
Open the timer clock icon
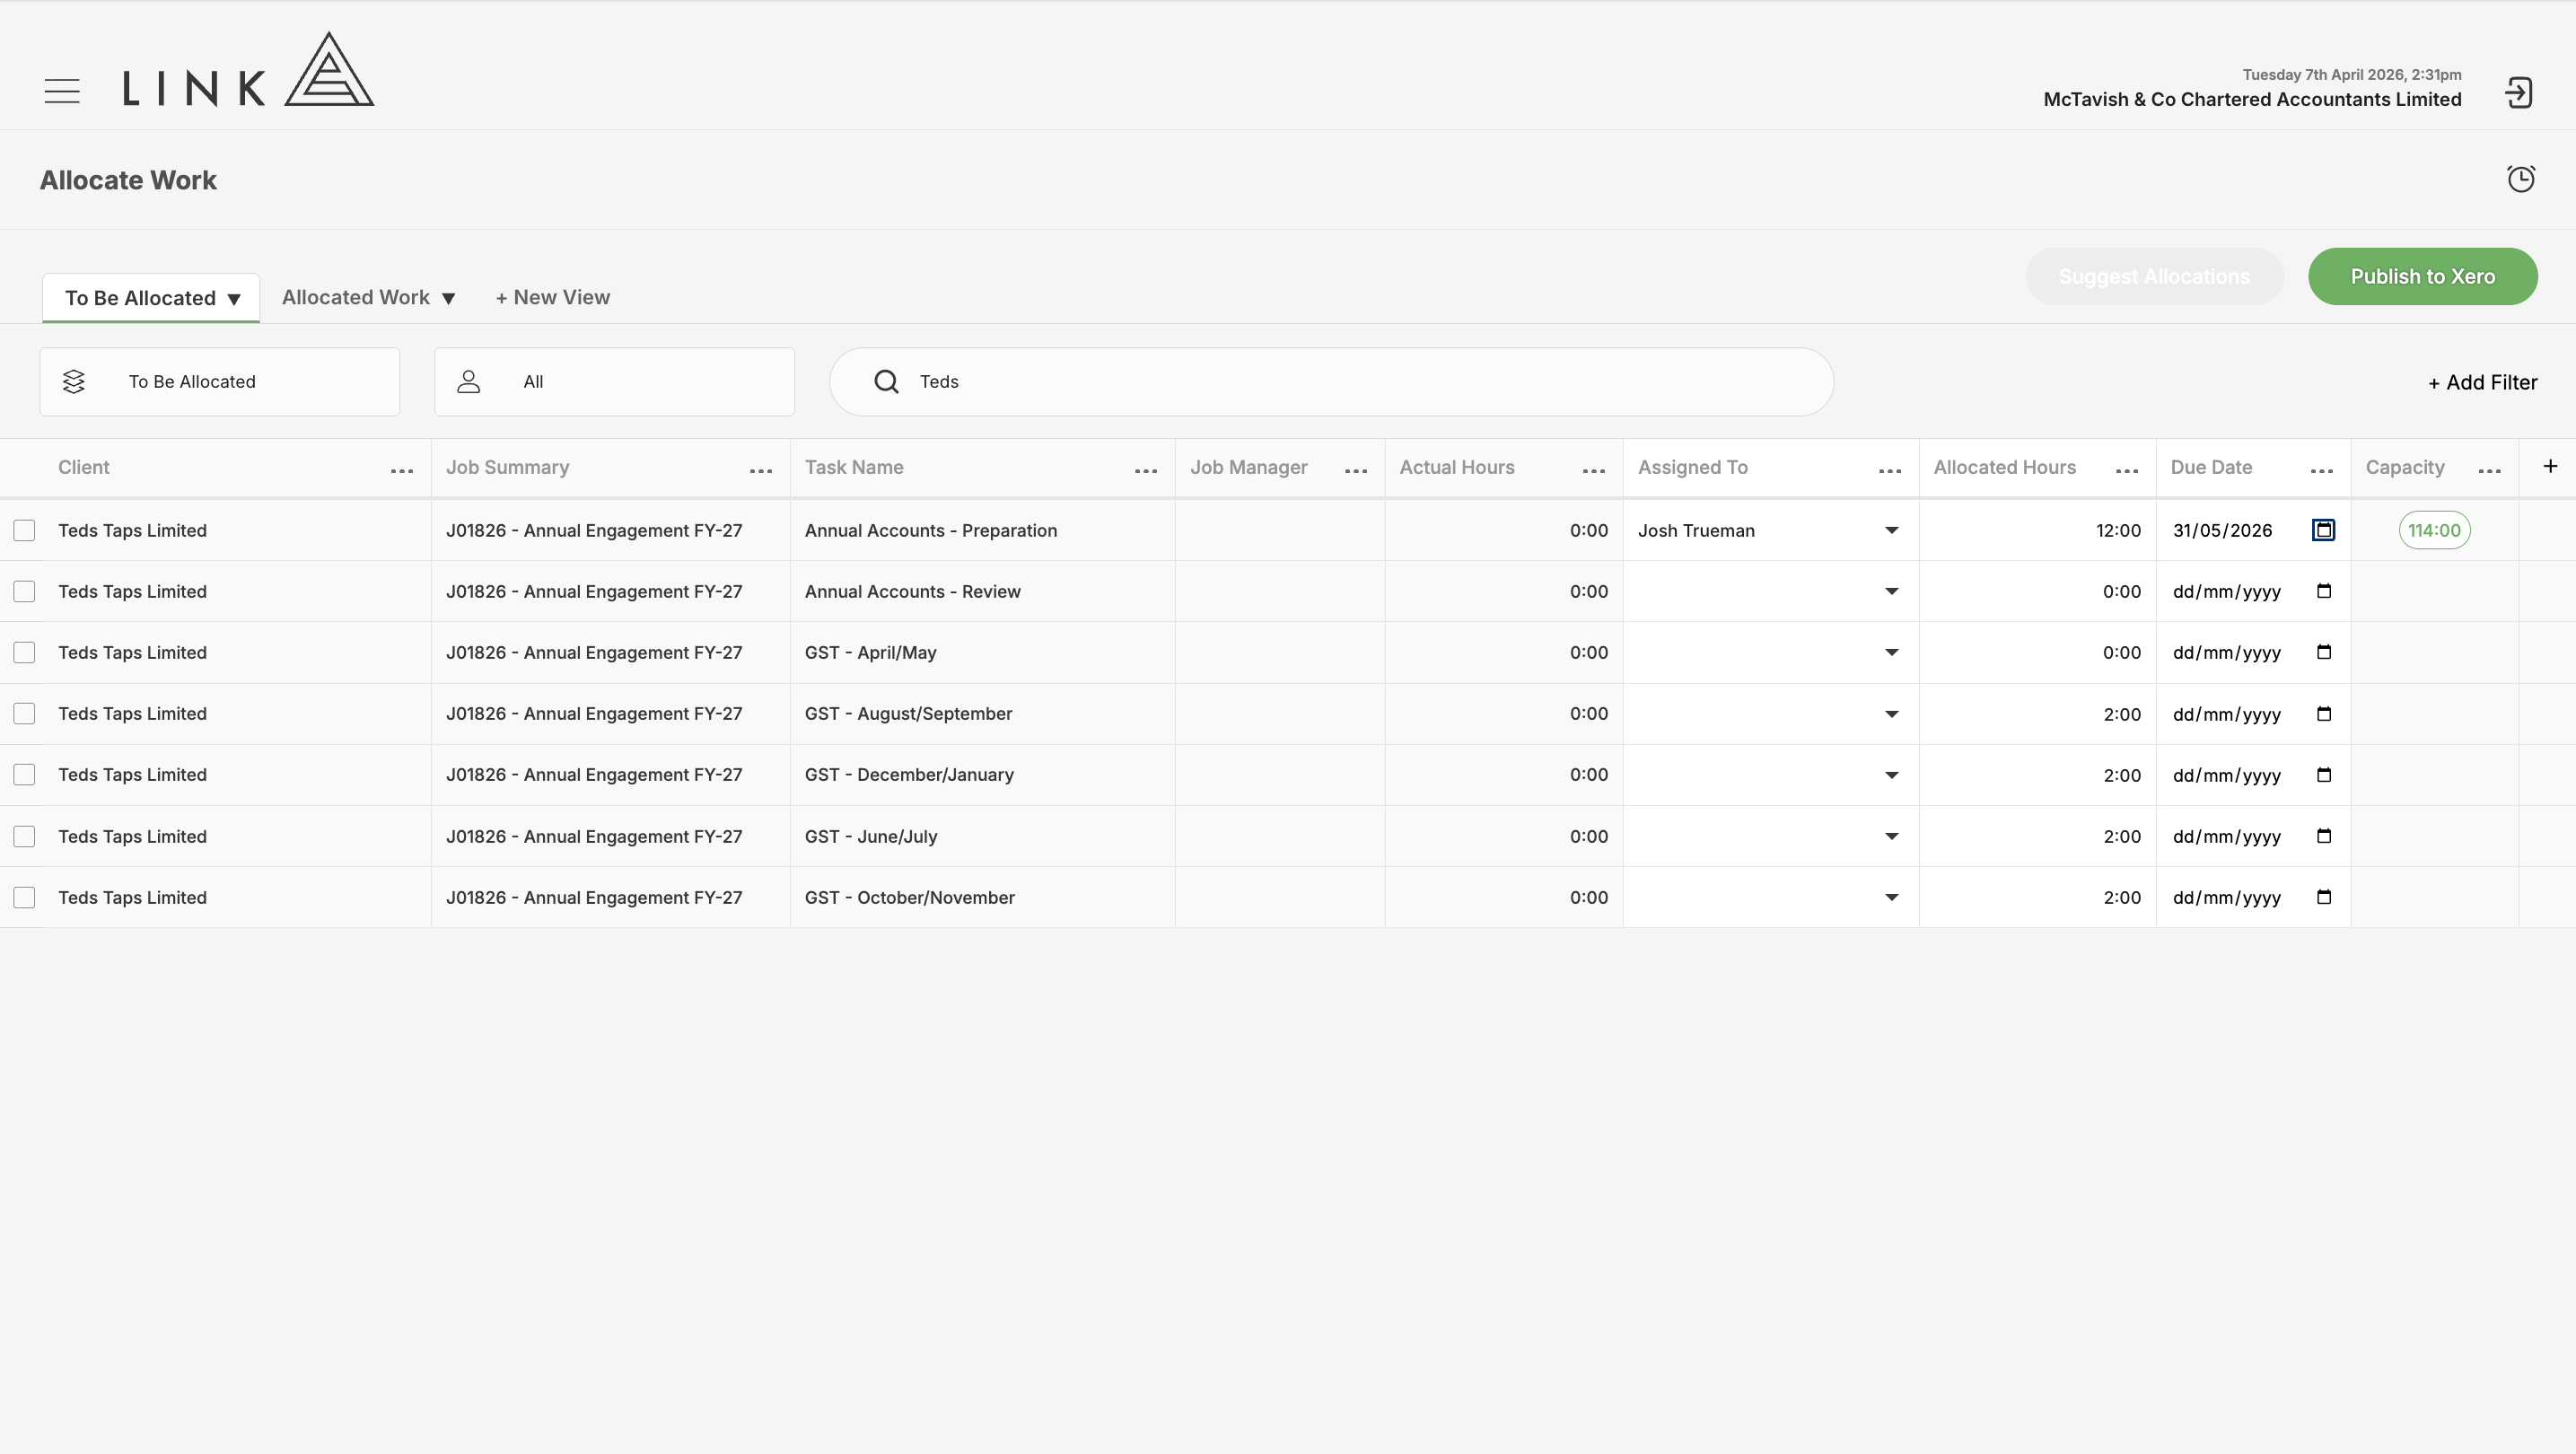tap(2521, 179)
